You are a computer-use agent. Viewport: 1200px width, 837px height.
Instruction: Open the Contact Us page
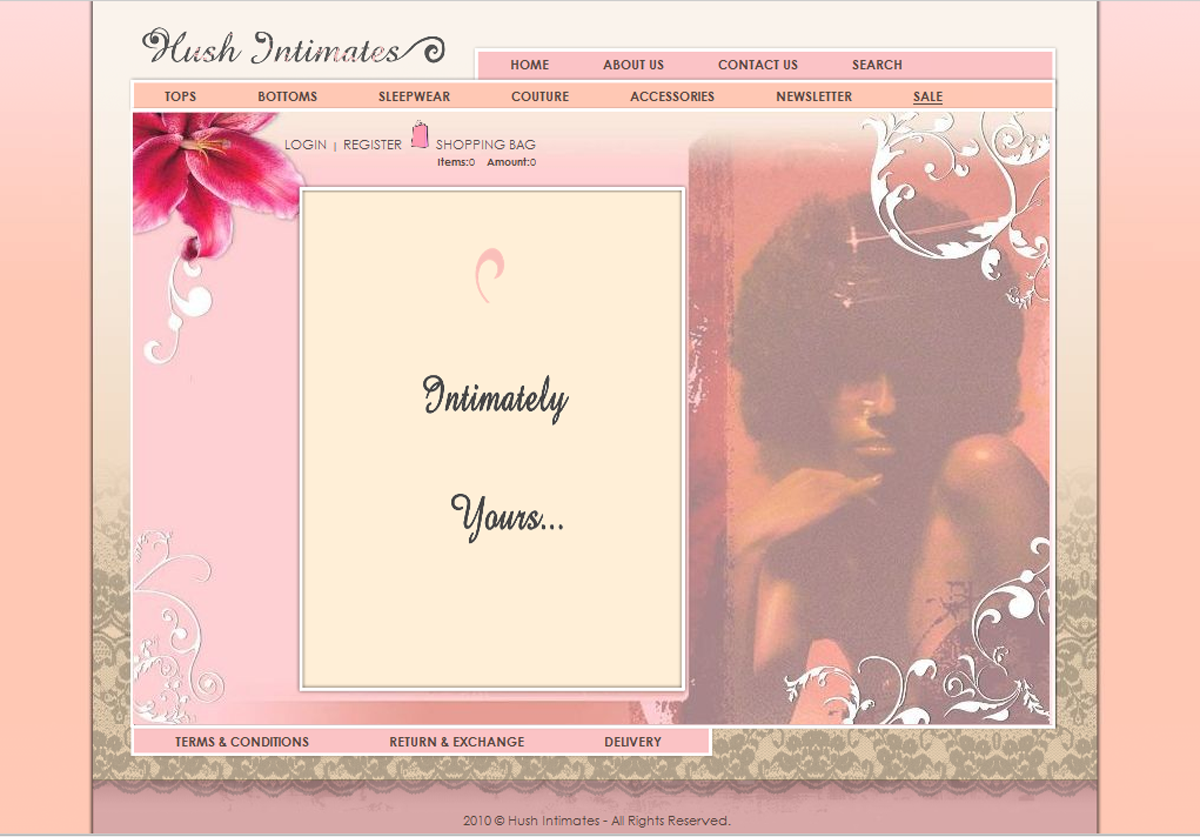(757, 65)
